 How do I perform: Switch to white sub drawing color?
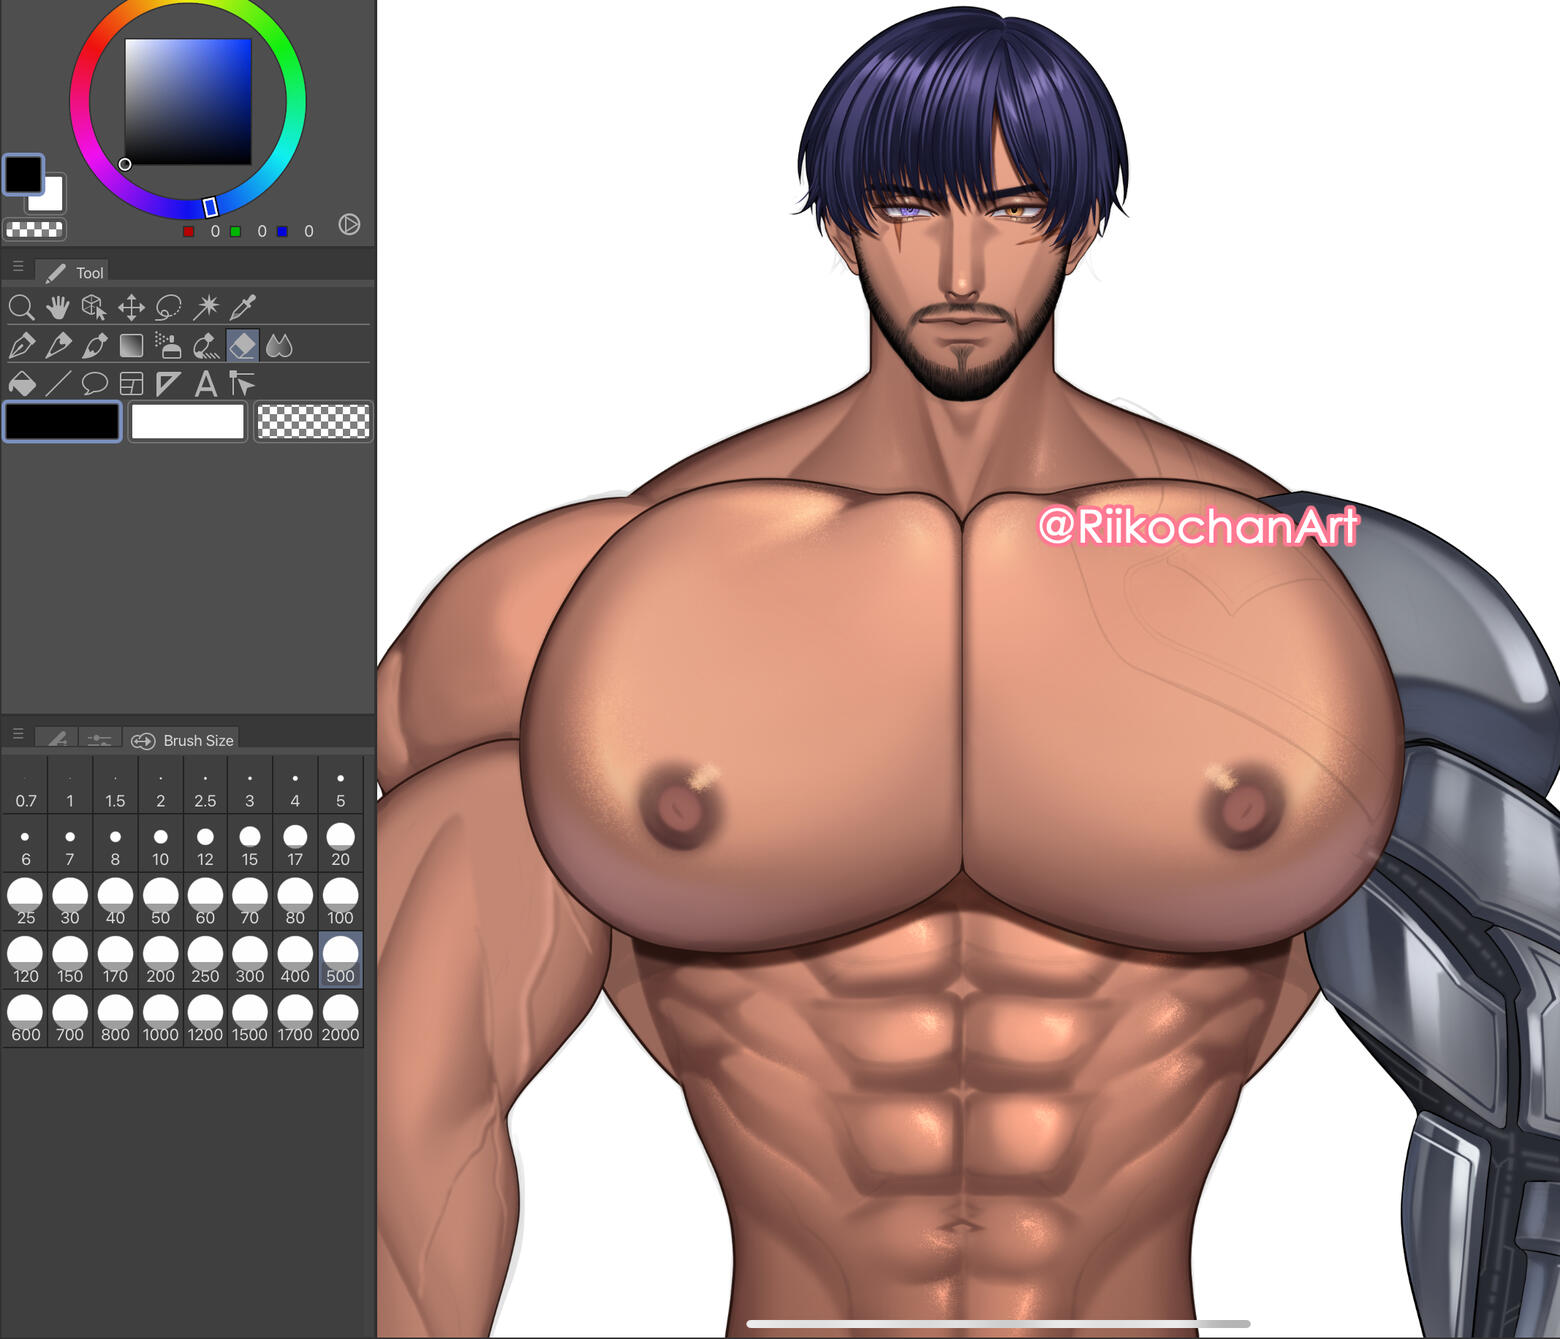tap(188, 422)
